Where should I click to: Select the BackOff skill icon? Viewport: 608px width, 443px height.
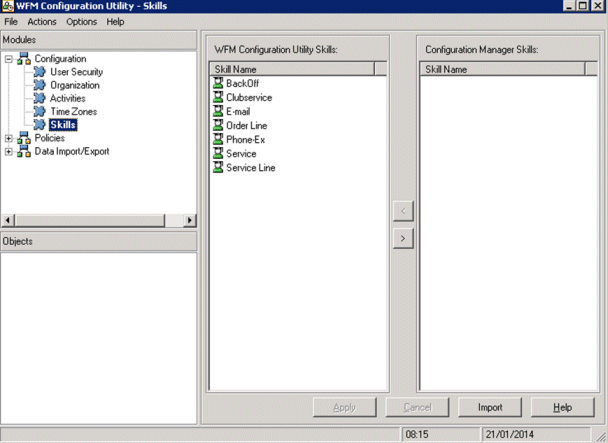pyautogui.click(x=218, y=84)
